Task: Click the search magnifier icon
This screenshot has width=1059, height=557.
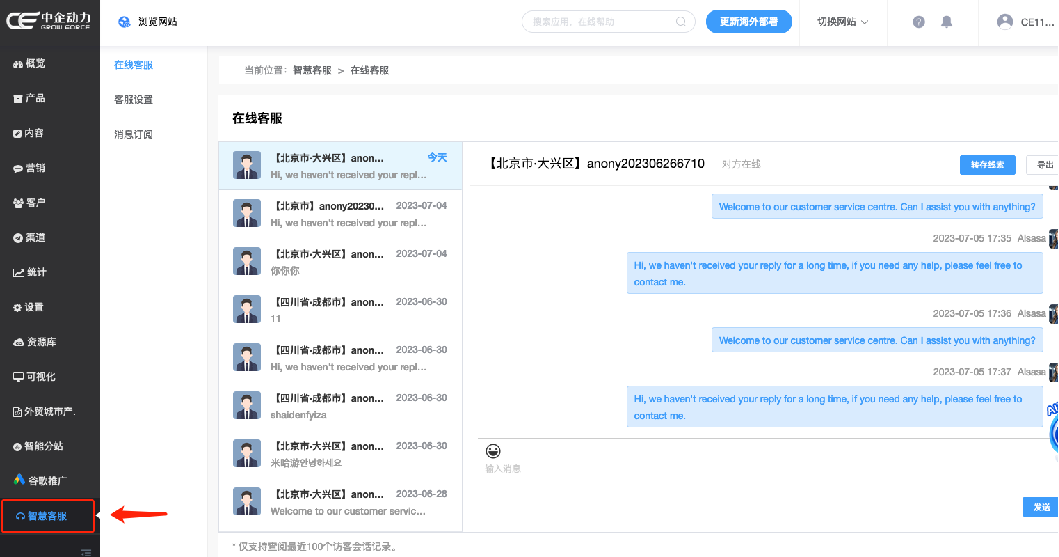Action: pyautogui.click(x=681, y=22)
